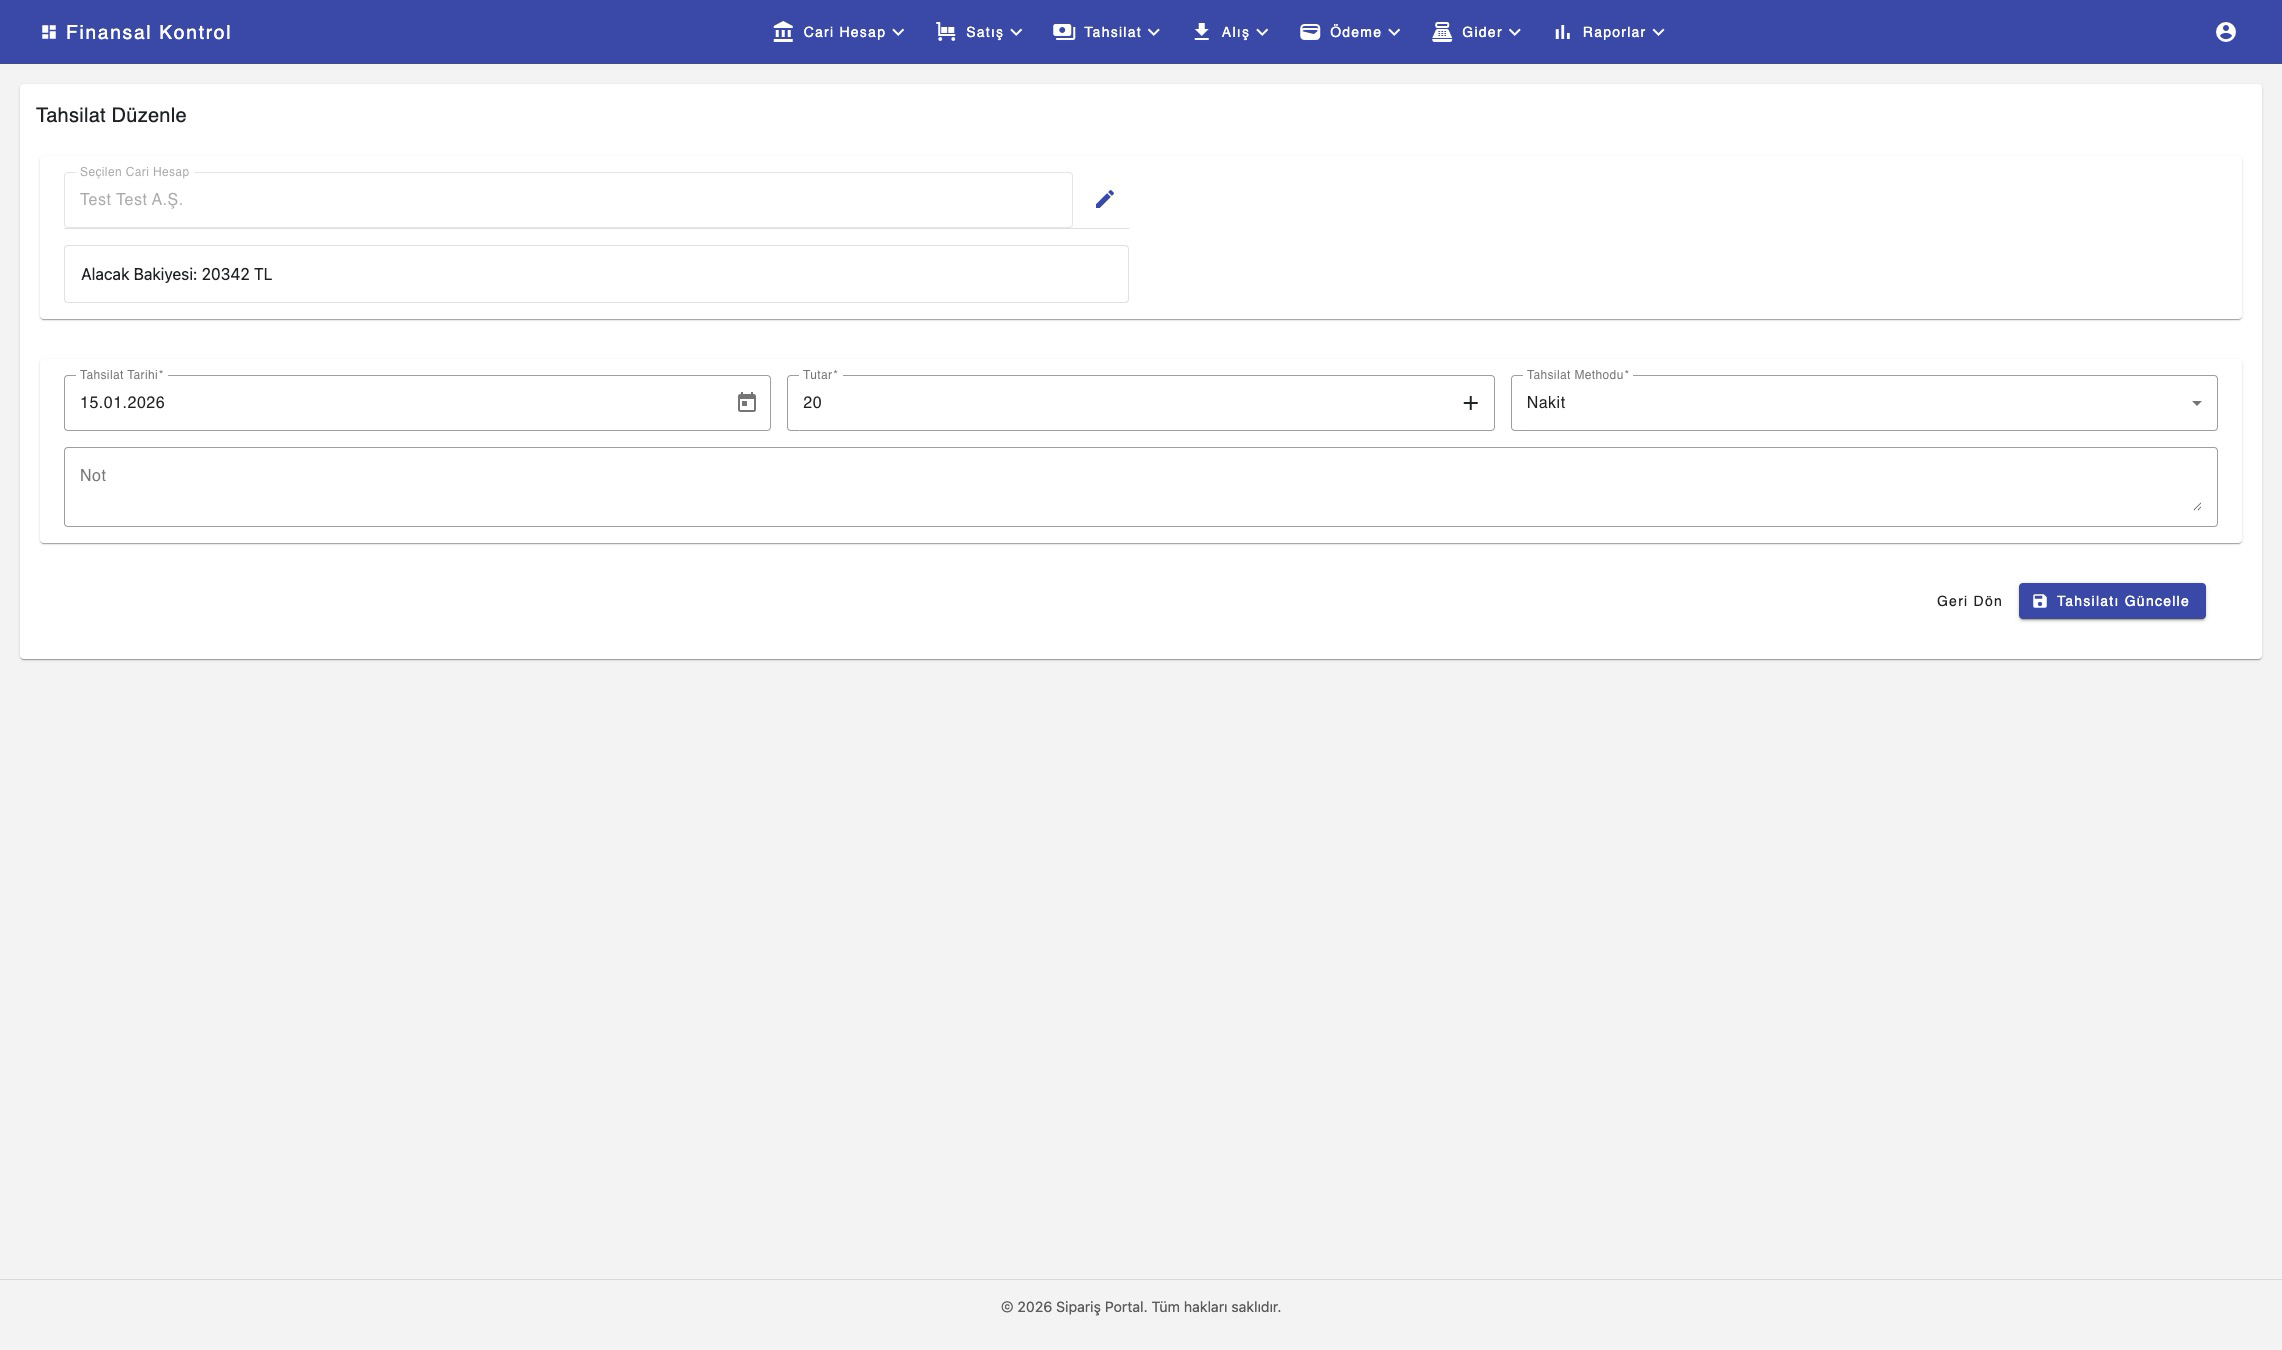
Task: Click the download icon beside Alış
Action: tap(1201, 32)
